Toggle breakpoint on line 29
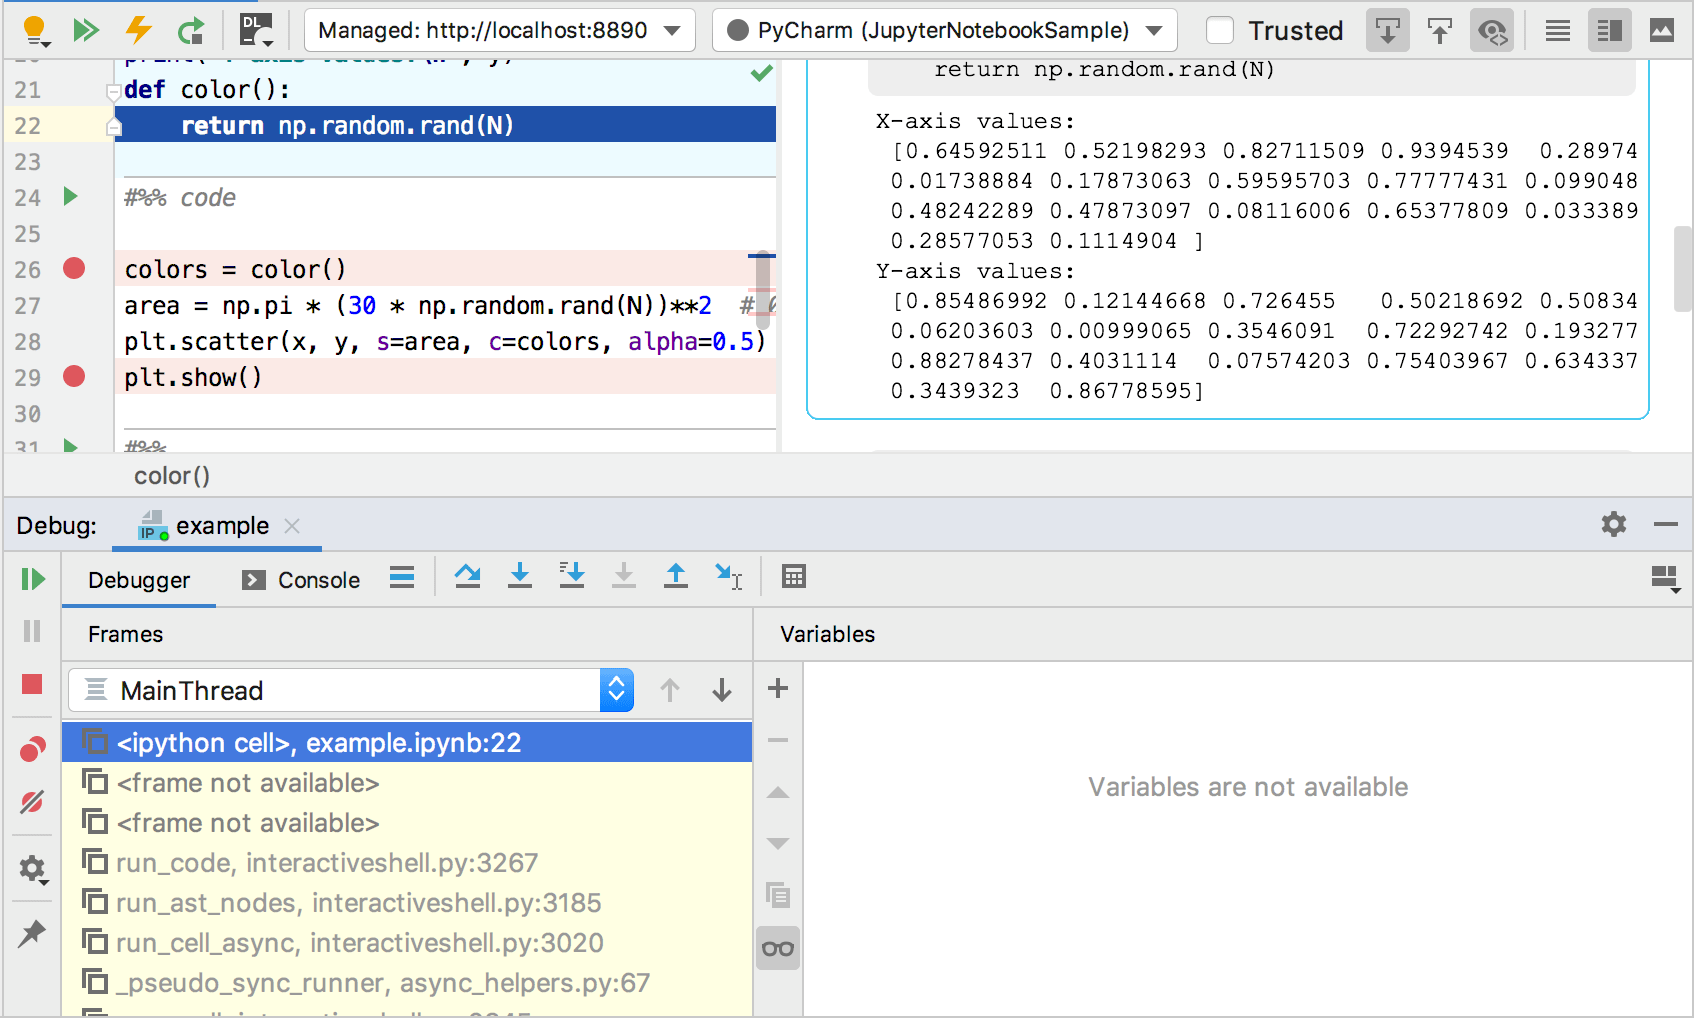This screenshot has height=1018, width=1694. [74, 377]
